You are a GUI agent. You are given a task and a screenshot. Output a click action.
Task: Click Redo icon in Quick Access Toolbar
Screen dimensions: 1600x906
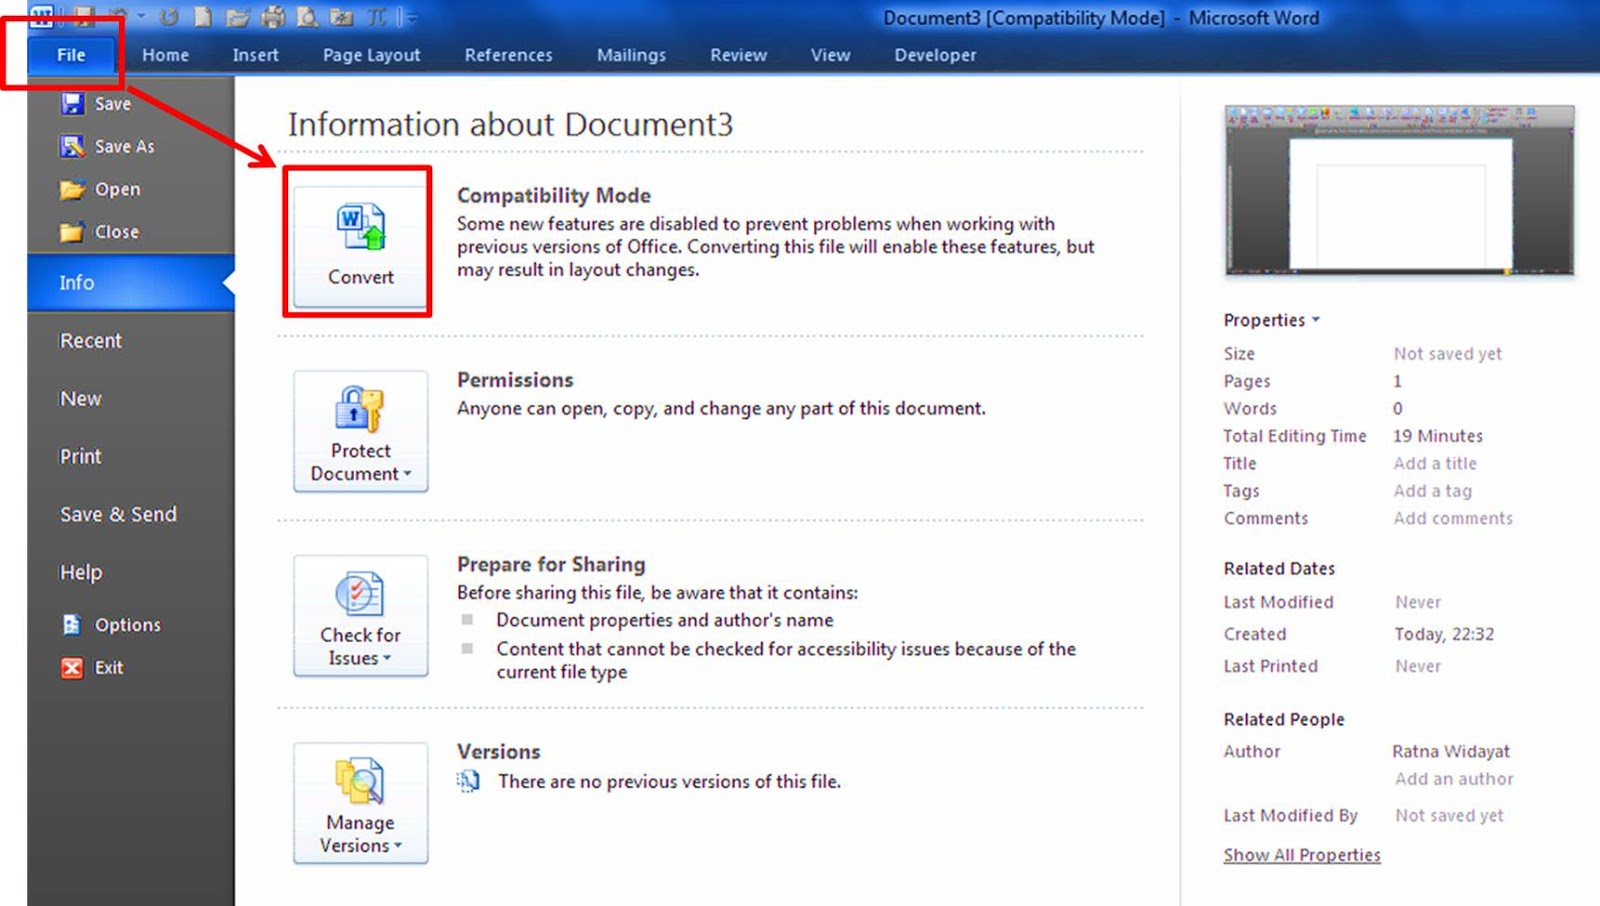click(169, 16)
